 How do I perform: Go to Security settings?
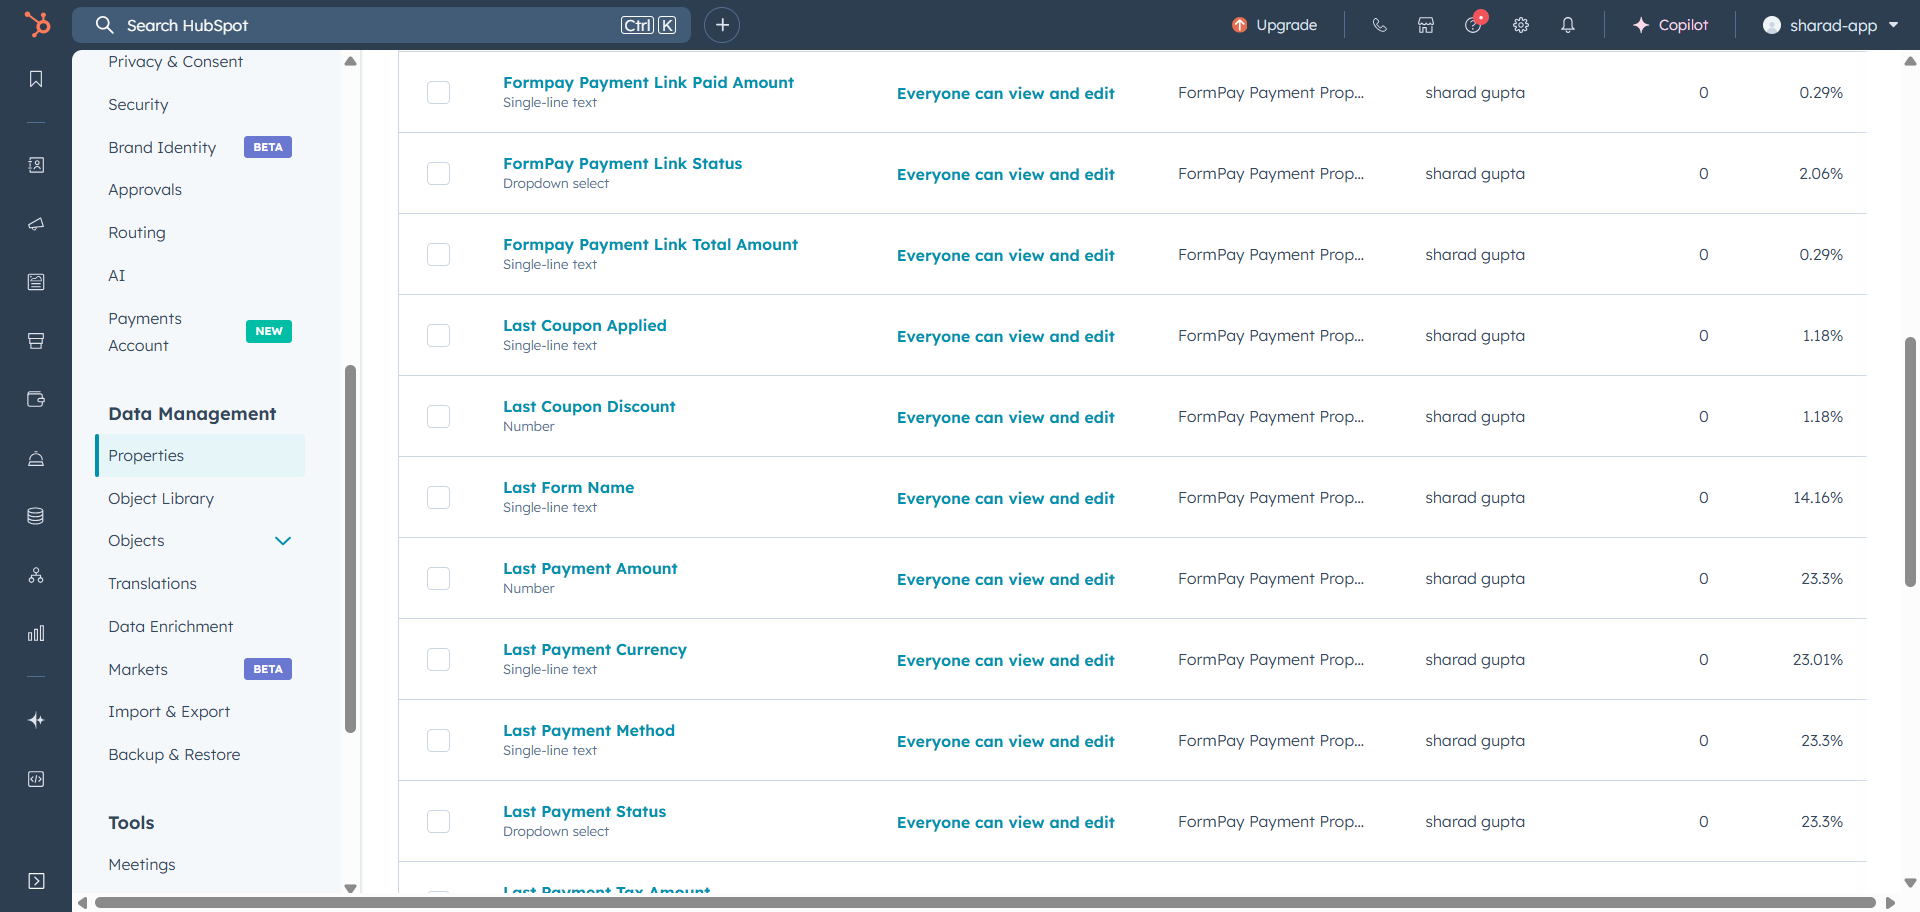[138, 105]
